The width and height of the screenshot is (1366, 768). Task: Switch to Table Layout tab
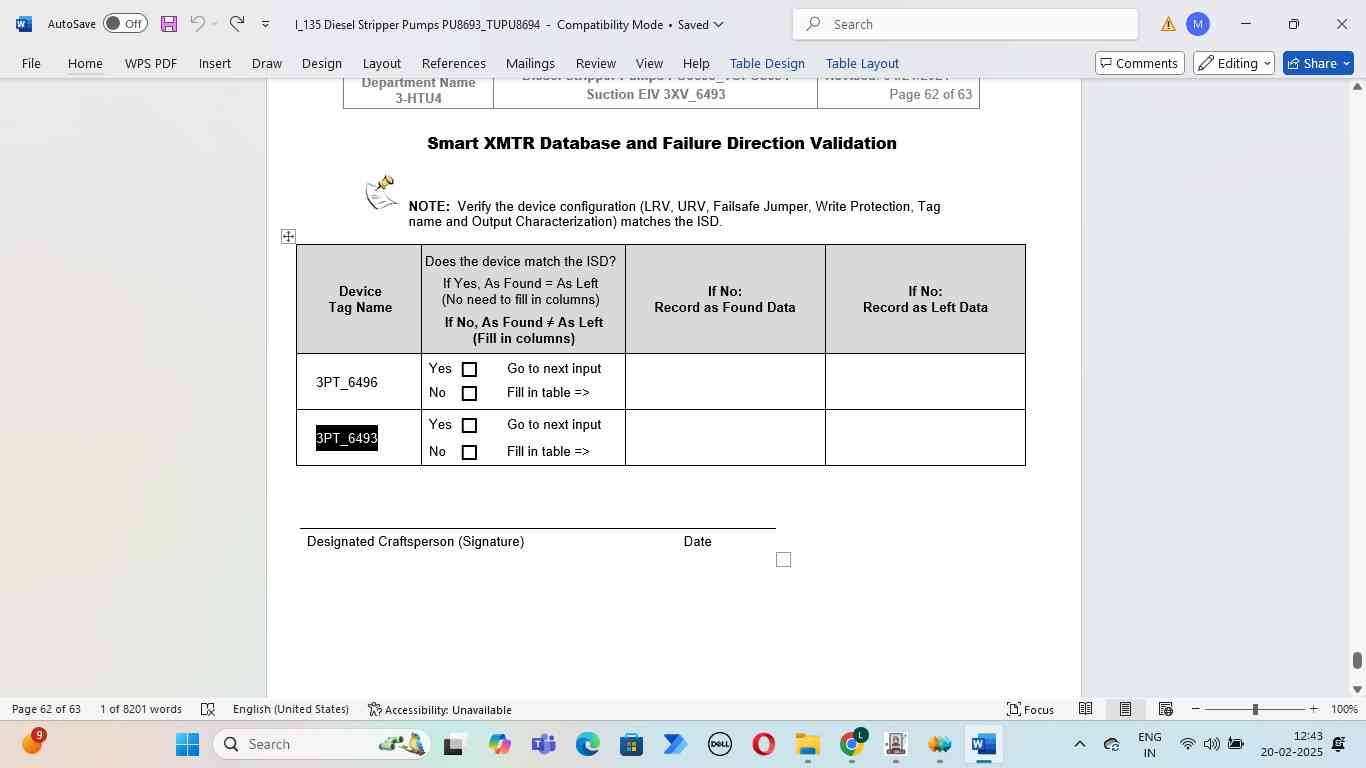coord(862,63)
